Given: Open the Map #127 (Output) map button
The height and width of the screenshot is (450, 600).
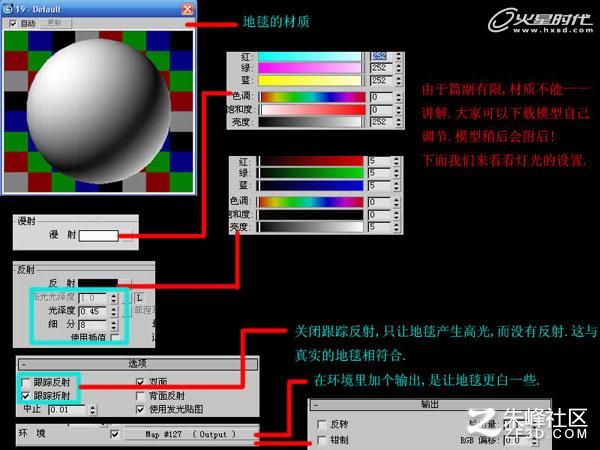Looking at the screenshot, I should [191, 434].
